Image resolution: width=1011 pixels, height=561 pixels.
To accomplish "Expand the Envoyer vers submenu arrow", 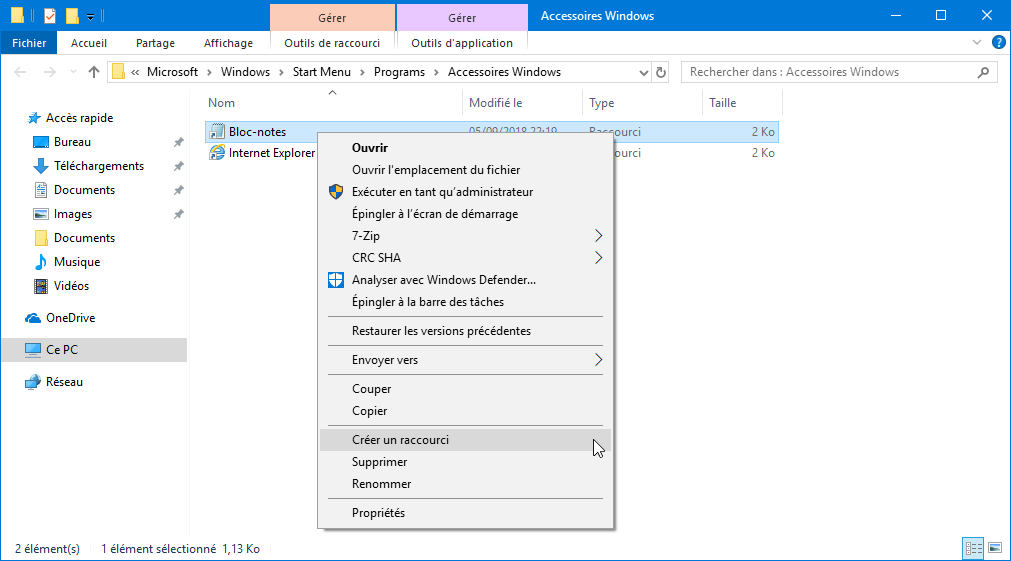I will tap(598, 360).
